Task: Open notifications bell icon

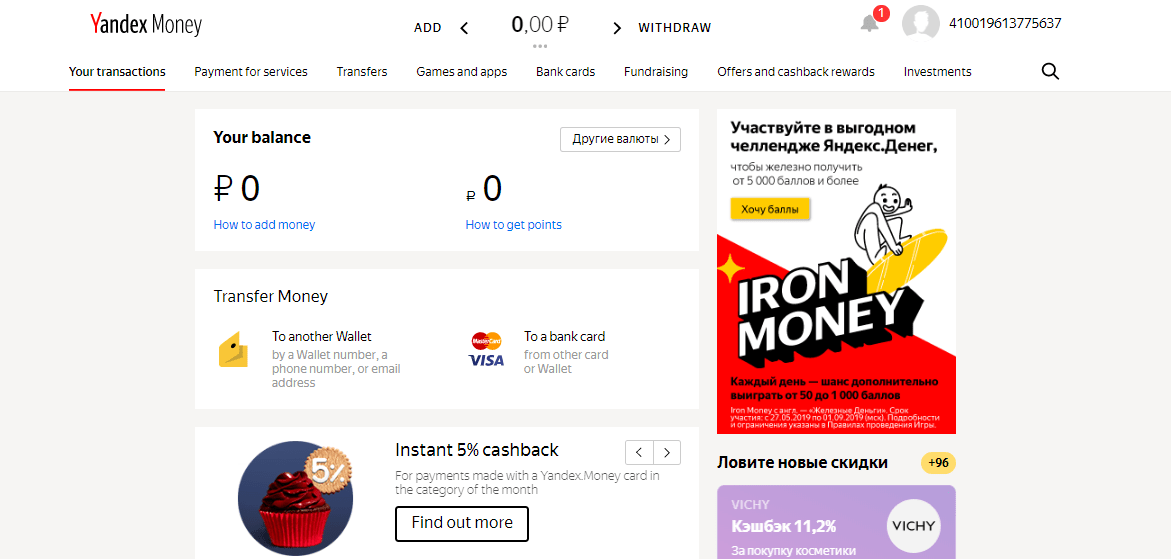Action: point(870,23)
